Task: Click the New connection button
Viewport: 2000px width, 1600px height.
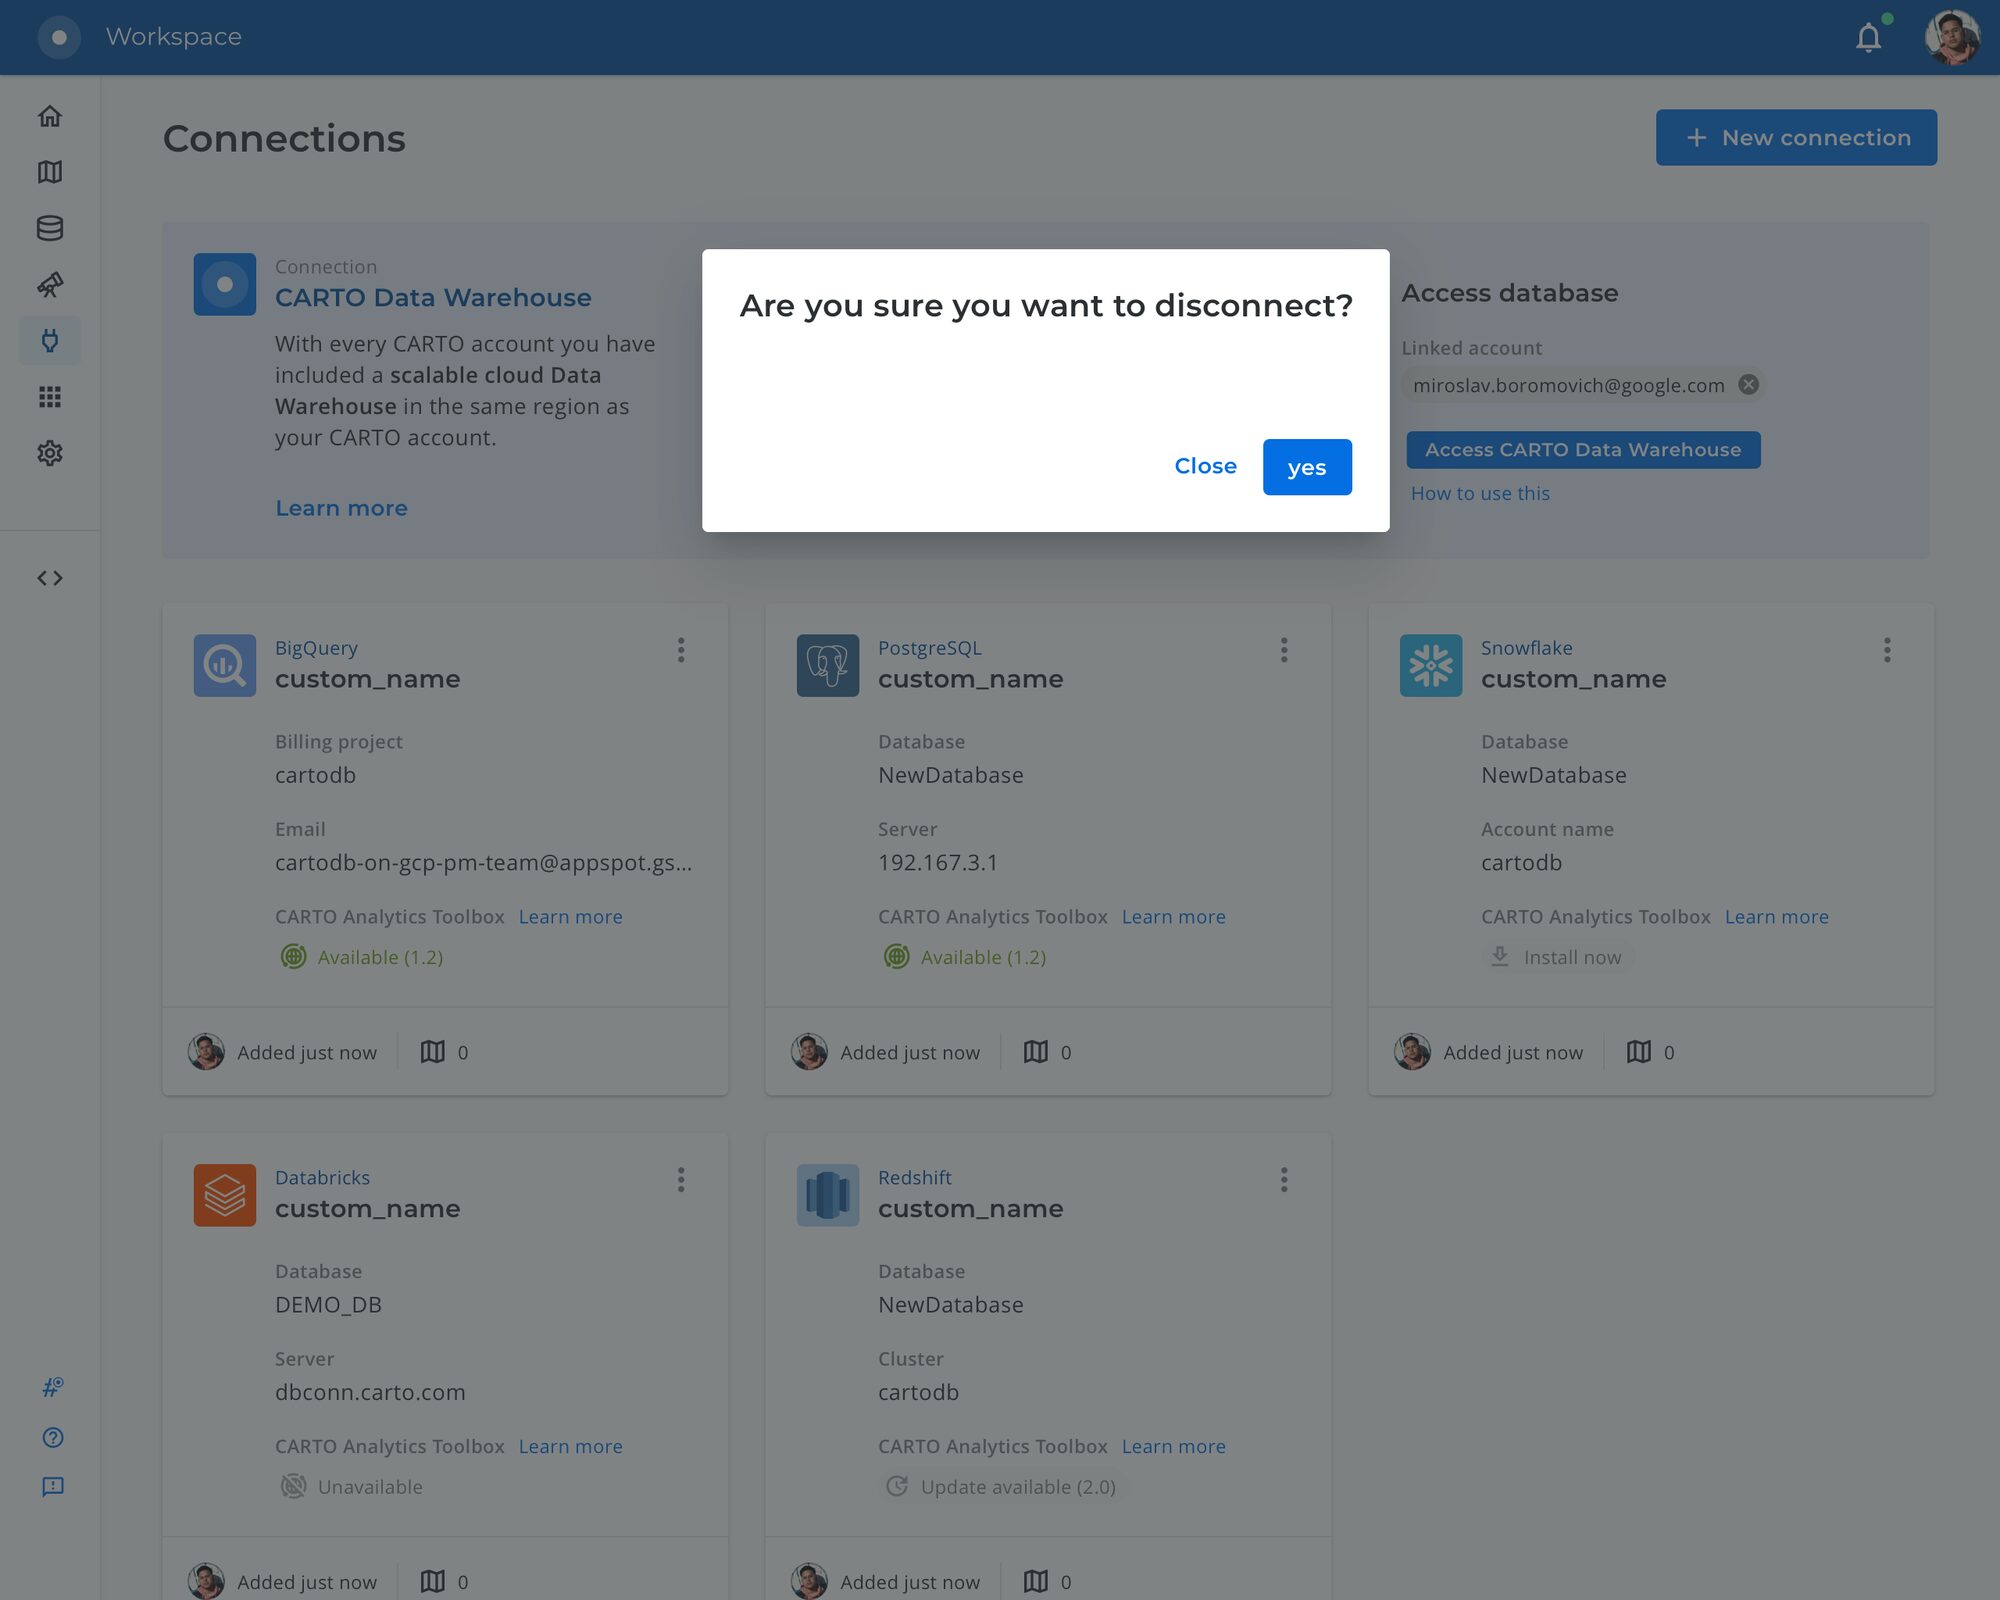Action: [1796, 138]
